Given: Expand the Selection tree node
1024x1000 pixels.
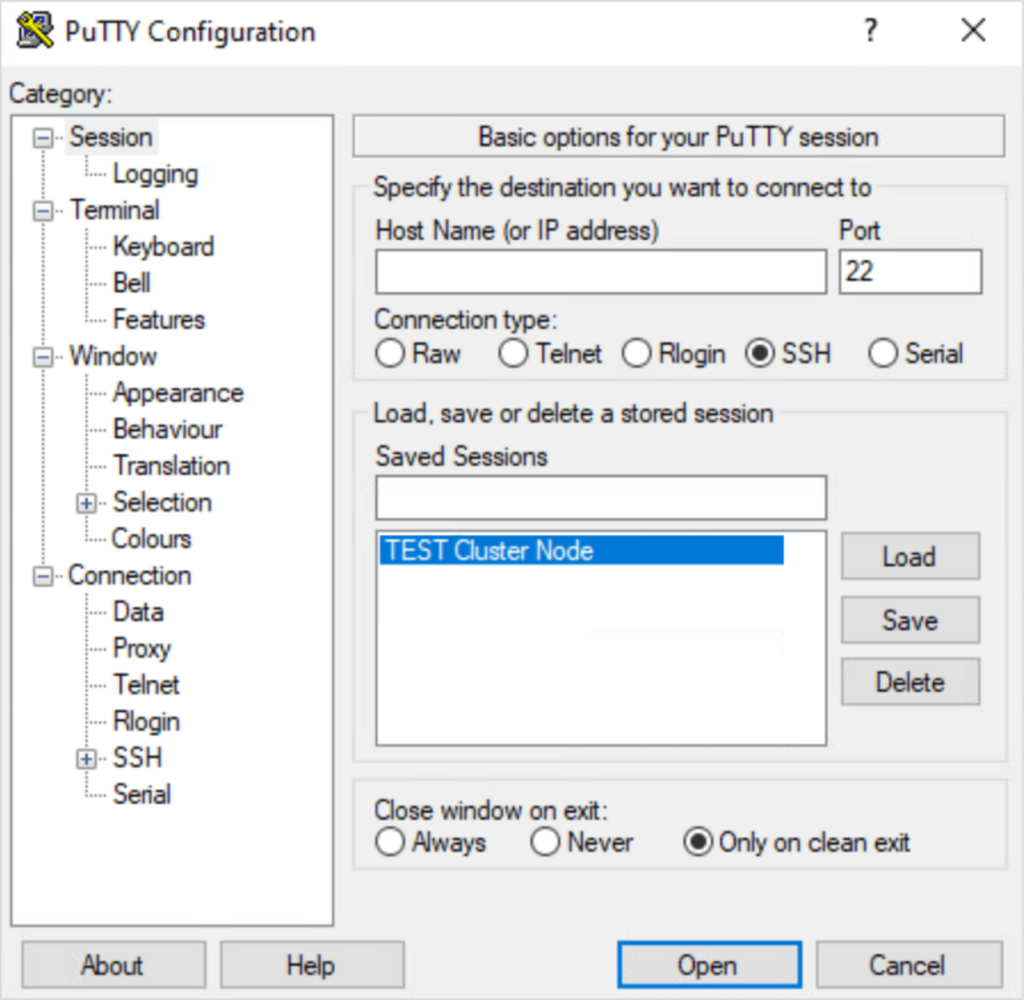Looking at the screenshot, I should [x=88, y=503].
